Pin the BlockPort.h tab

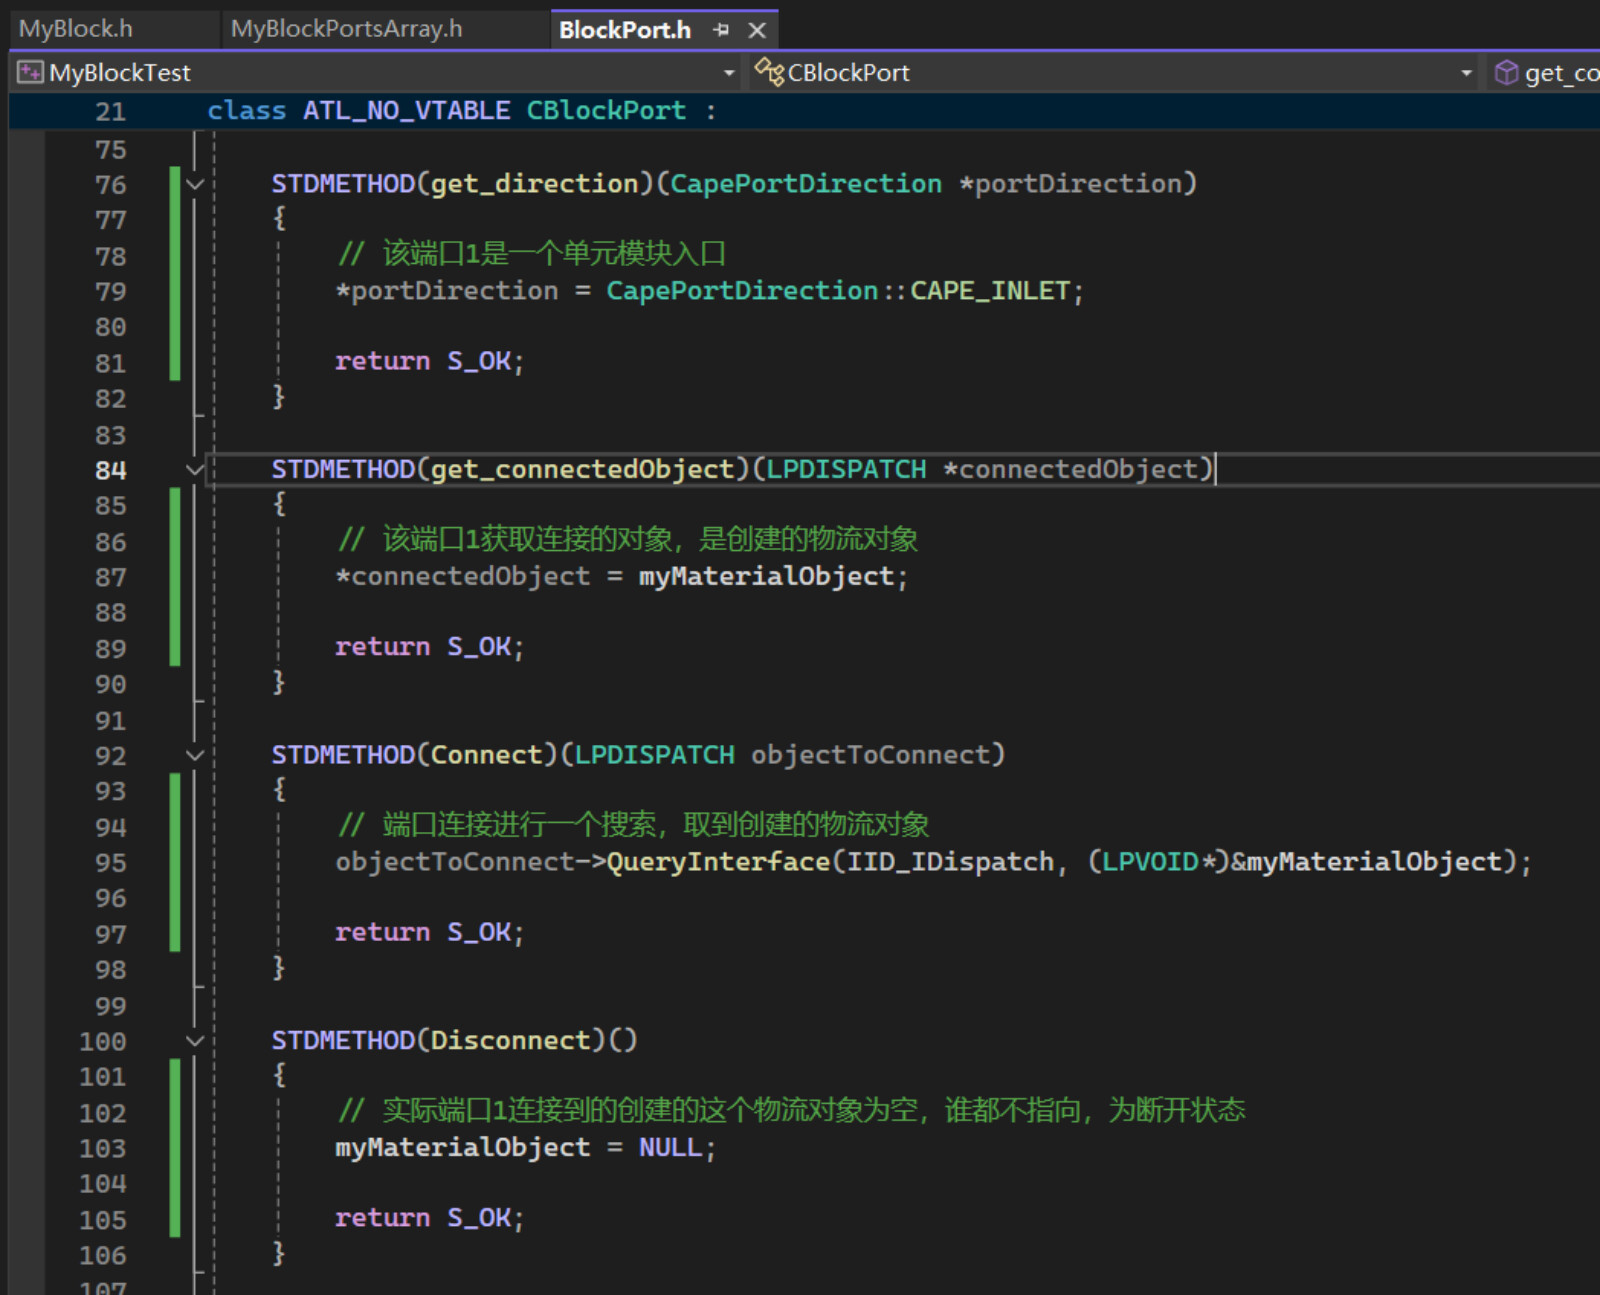pos(721,30)
